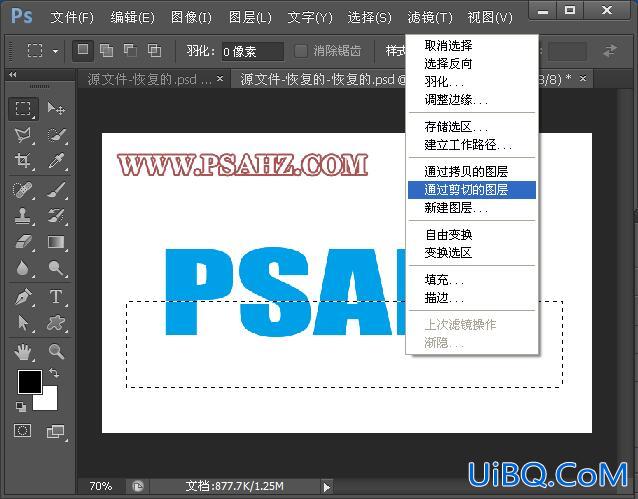Open the 图像(I) menu

191,18
